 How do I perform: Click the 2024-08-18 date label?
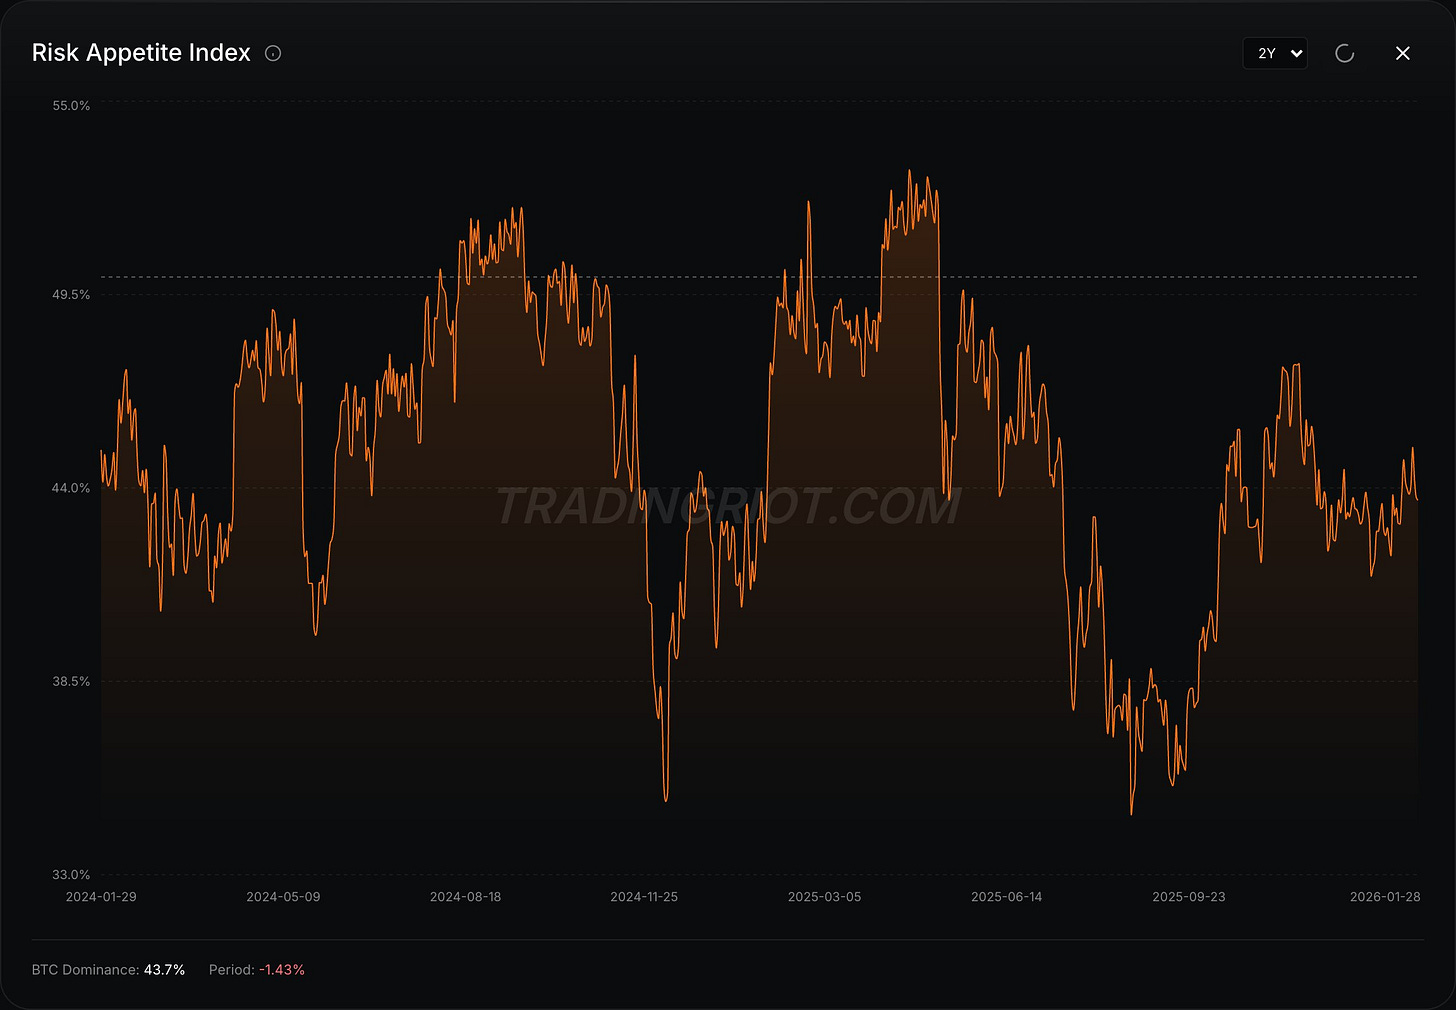pos(465,896)
